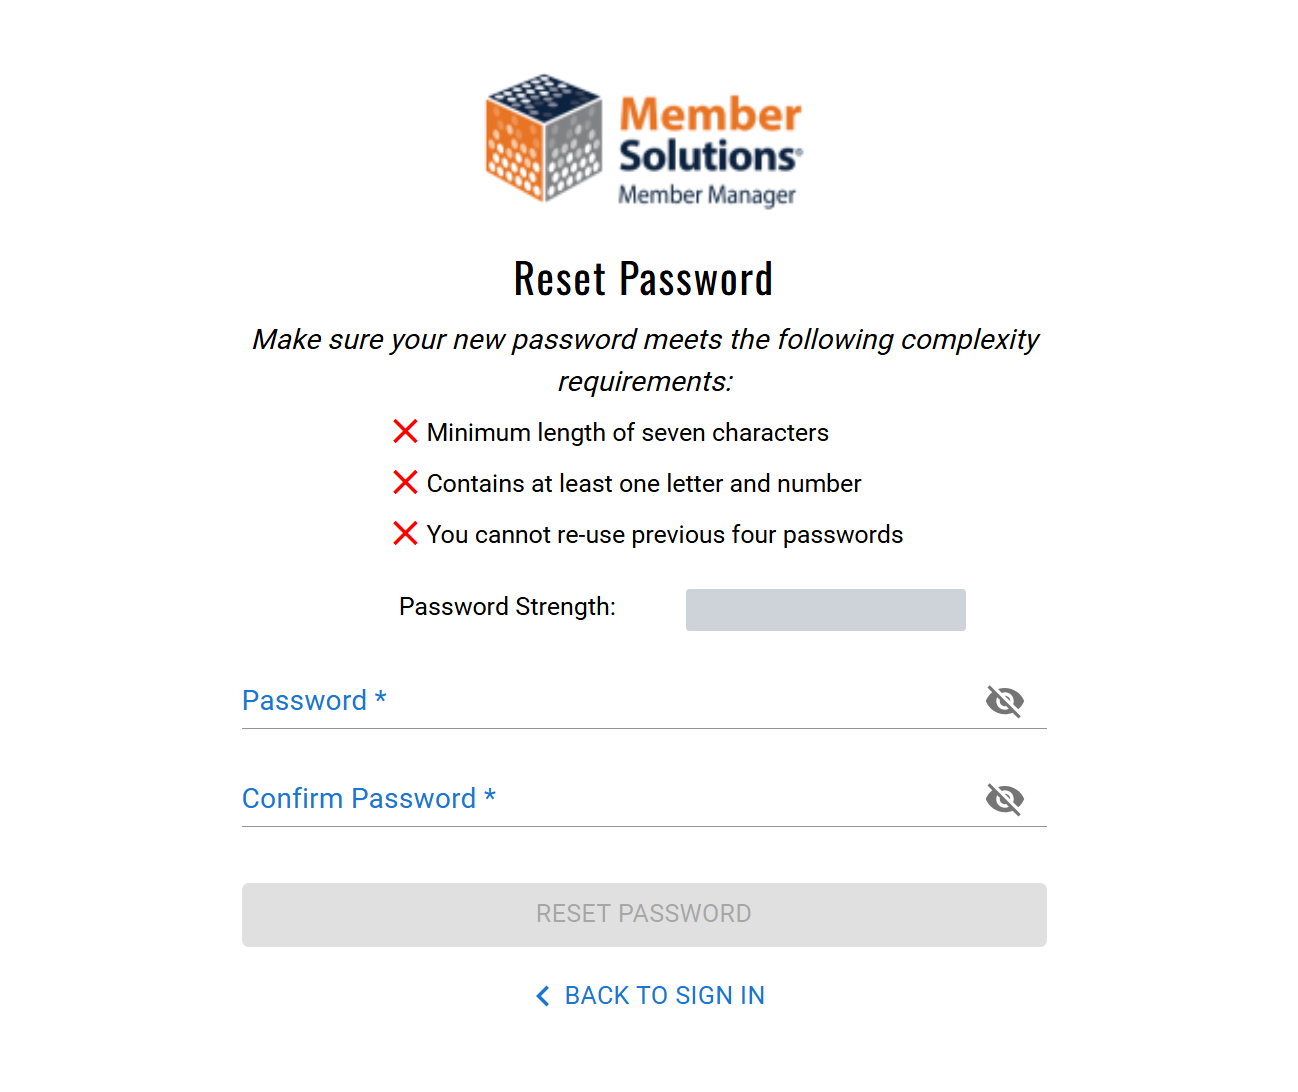Image resolution: width=1298 pixels, height=1092 pixels.
Task: Toggle visibility of the Confirm Password field
Action: [x=1004, y=799]
